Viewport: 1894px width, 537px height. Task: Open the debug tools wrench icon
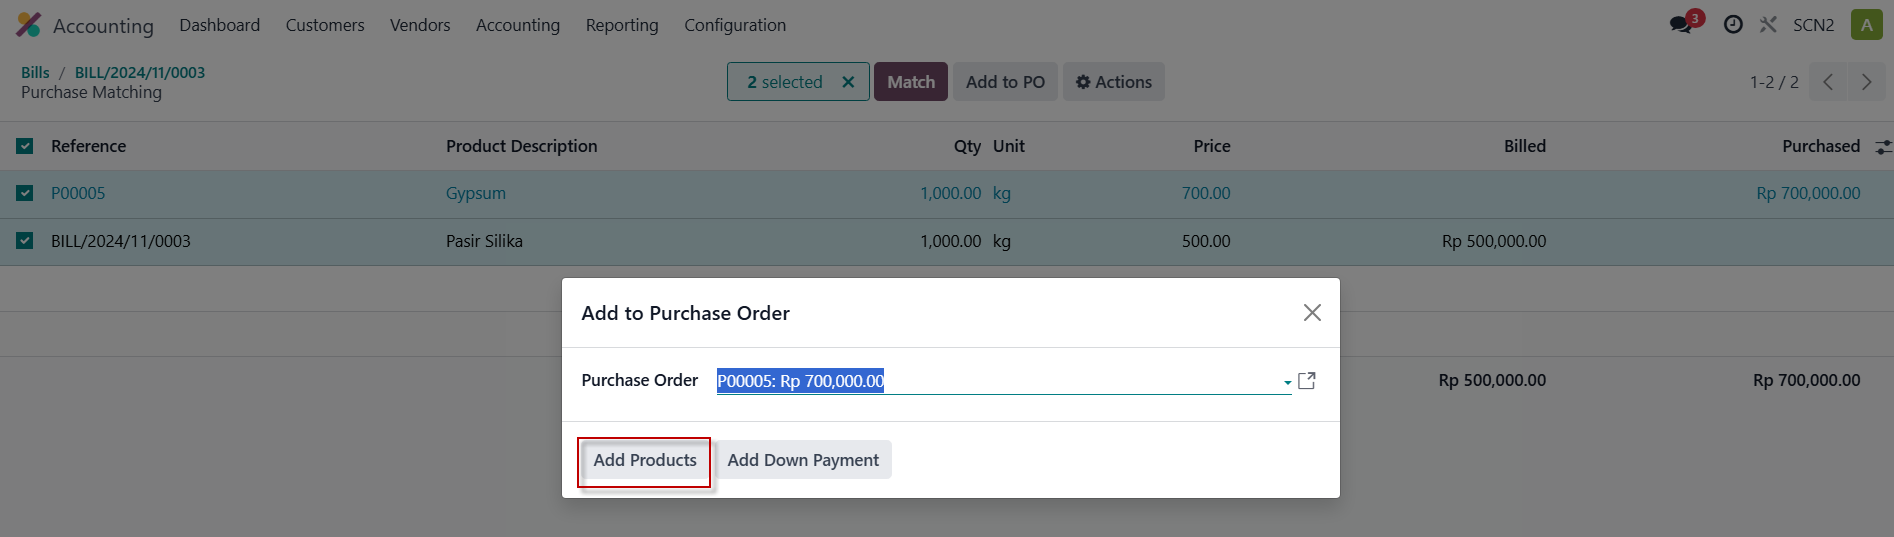pyautogui.click(x=1768, y=25)
